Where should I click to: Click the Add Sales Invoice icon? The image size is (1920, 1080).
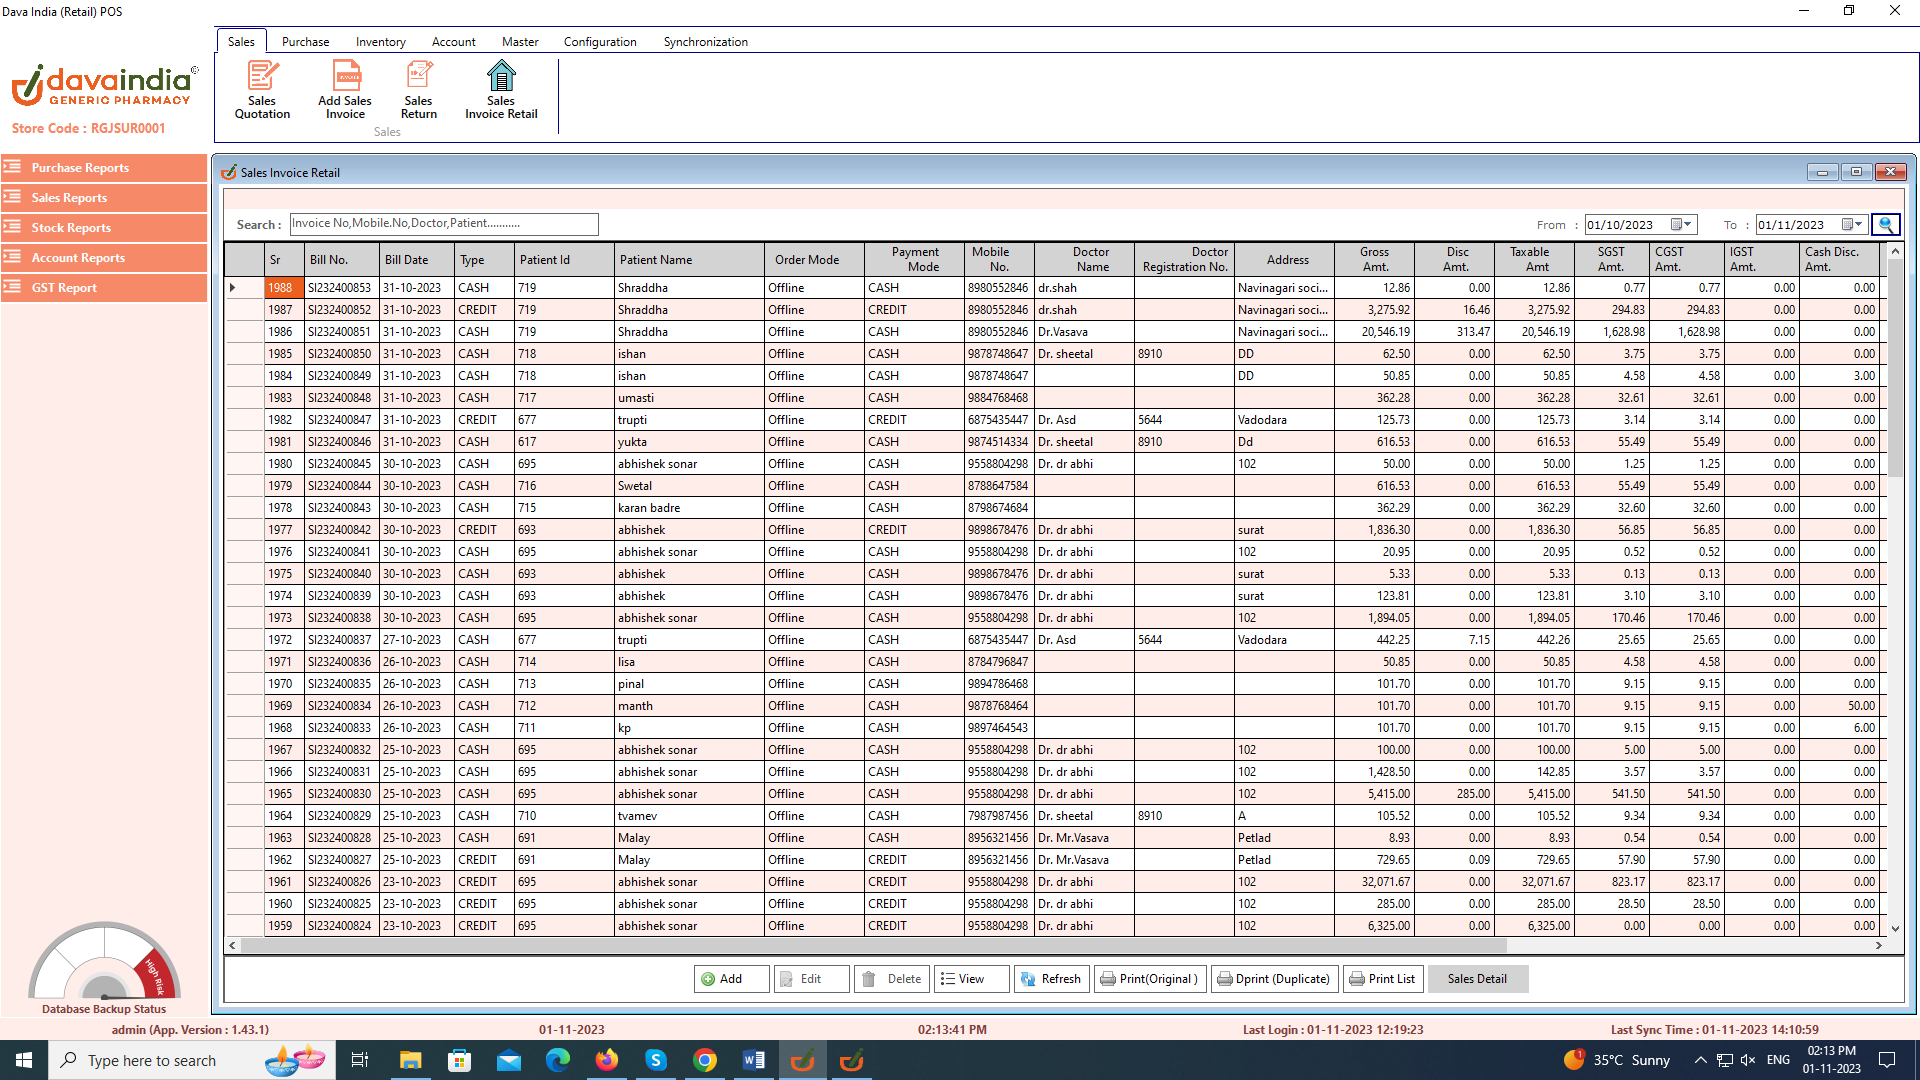(345, 89)
